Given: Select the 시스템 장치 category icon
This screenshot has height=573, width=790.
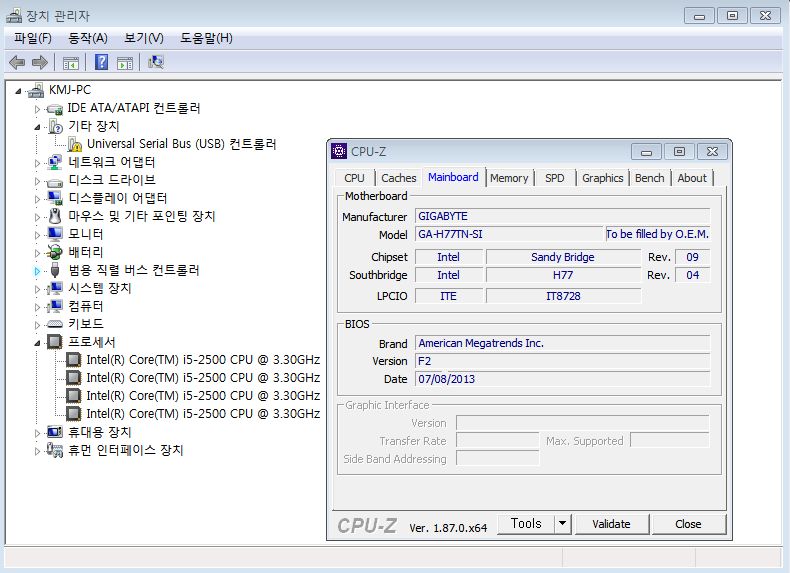Looking at the screenshot, I should pos(54,288).
